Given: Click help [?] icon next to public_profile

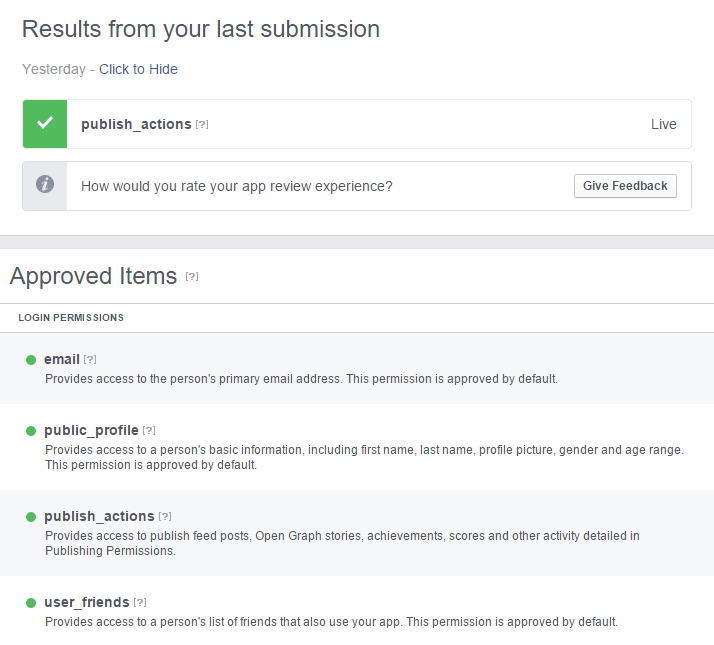Looking at the screenshot, I should click(x=149, y=431).
